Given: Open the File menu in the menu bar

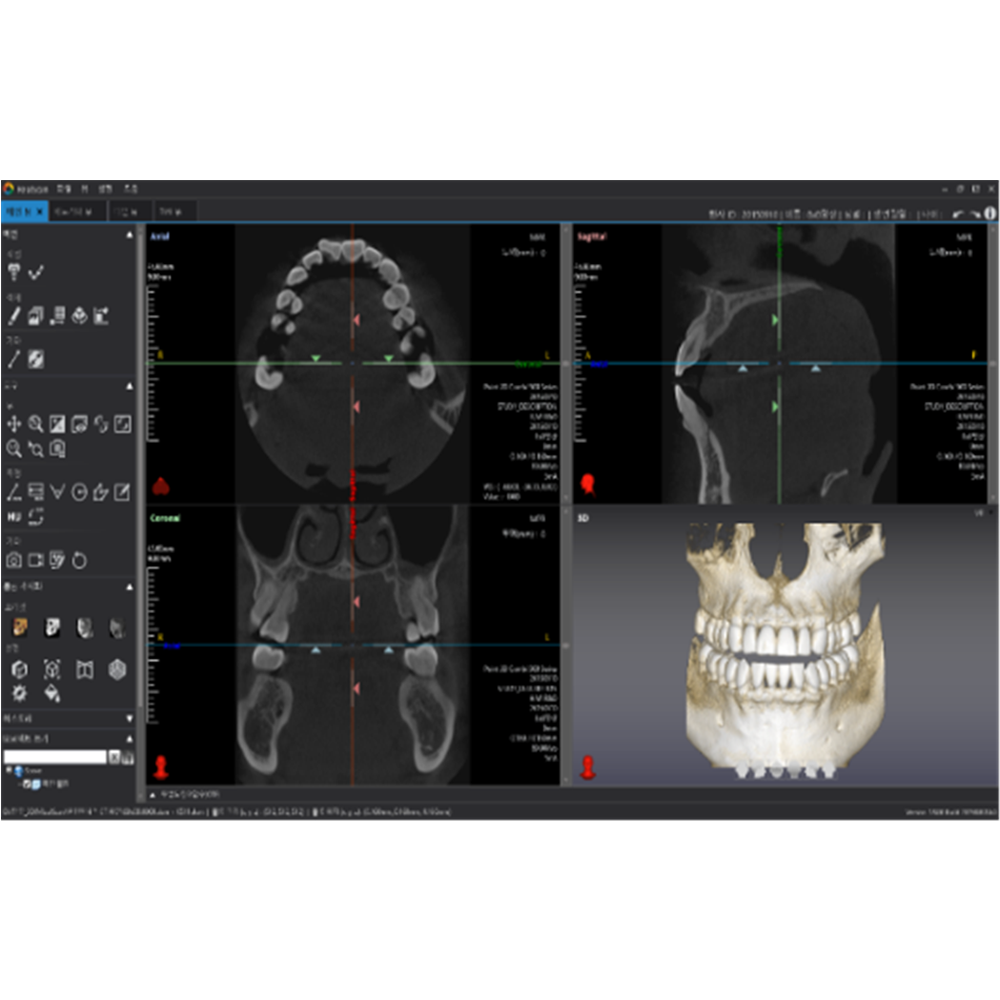Looking at the screenshot, I should [x=64, y=189].
